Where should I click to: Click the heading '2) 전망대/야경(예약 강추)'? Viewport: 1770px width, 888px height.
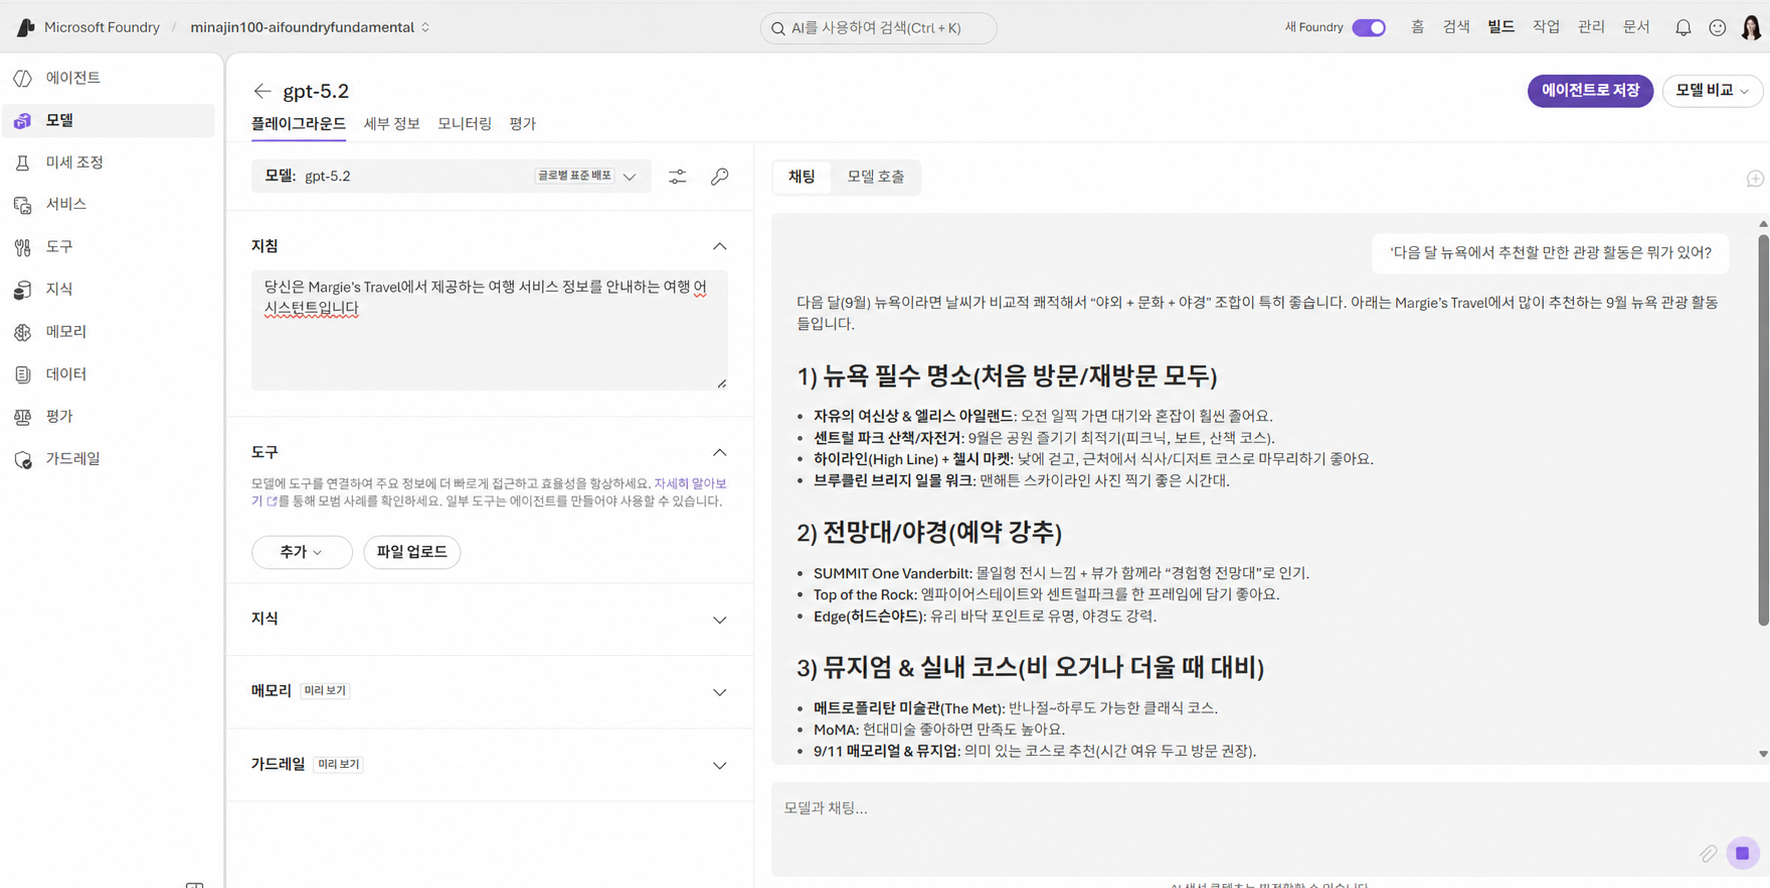click(929, 532)
